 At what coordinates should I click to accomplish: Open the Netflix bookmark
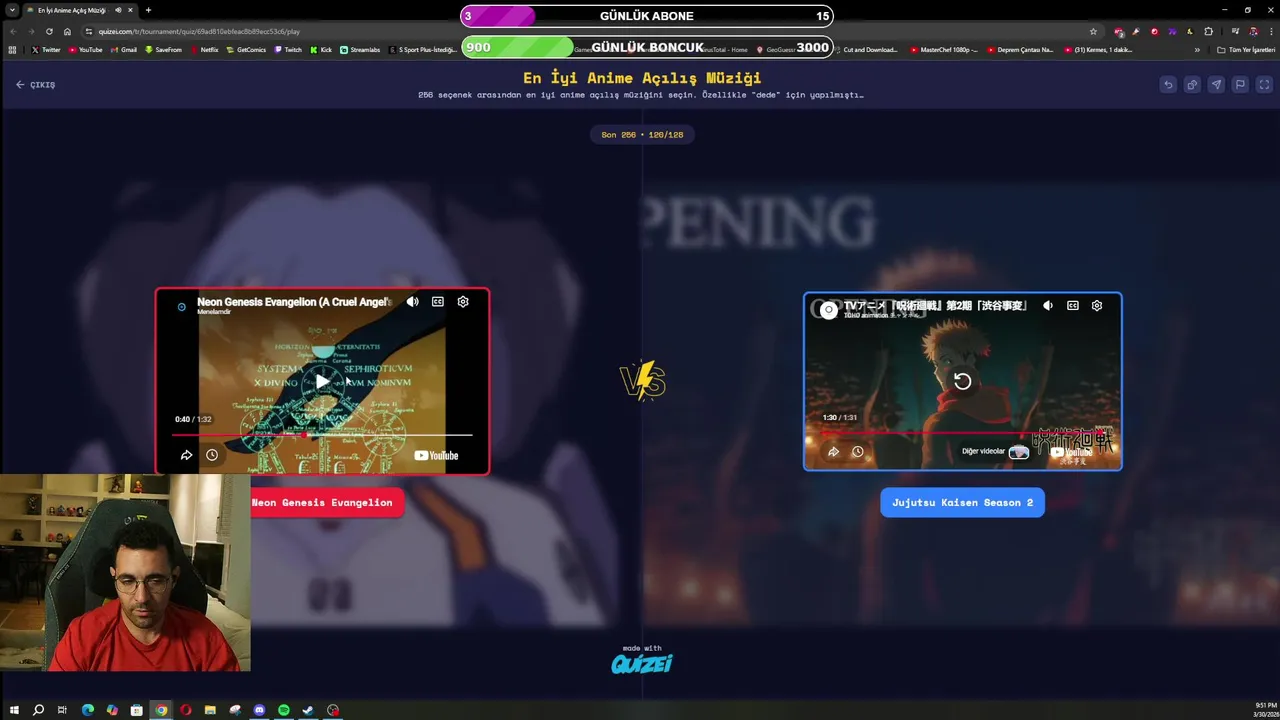(204, 50)
